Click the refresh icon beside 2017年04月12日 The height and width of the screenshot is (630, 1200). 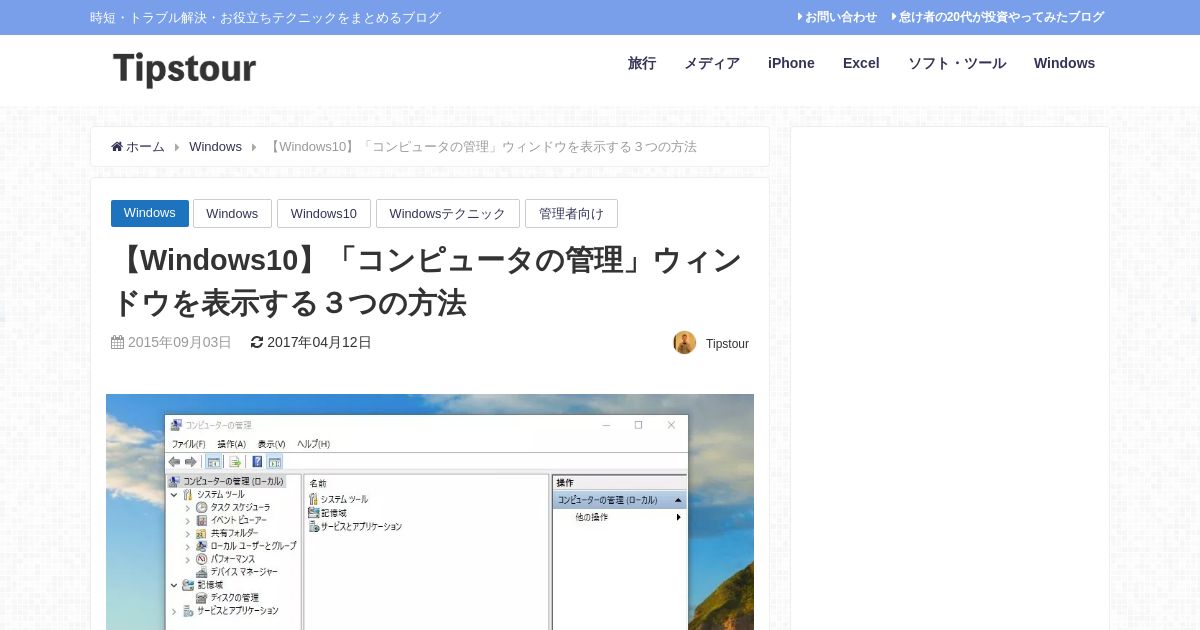pyautogui.click(x=257, y=342)
